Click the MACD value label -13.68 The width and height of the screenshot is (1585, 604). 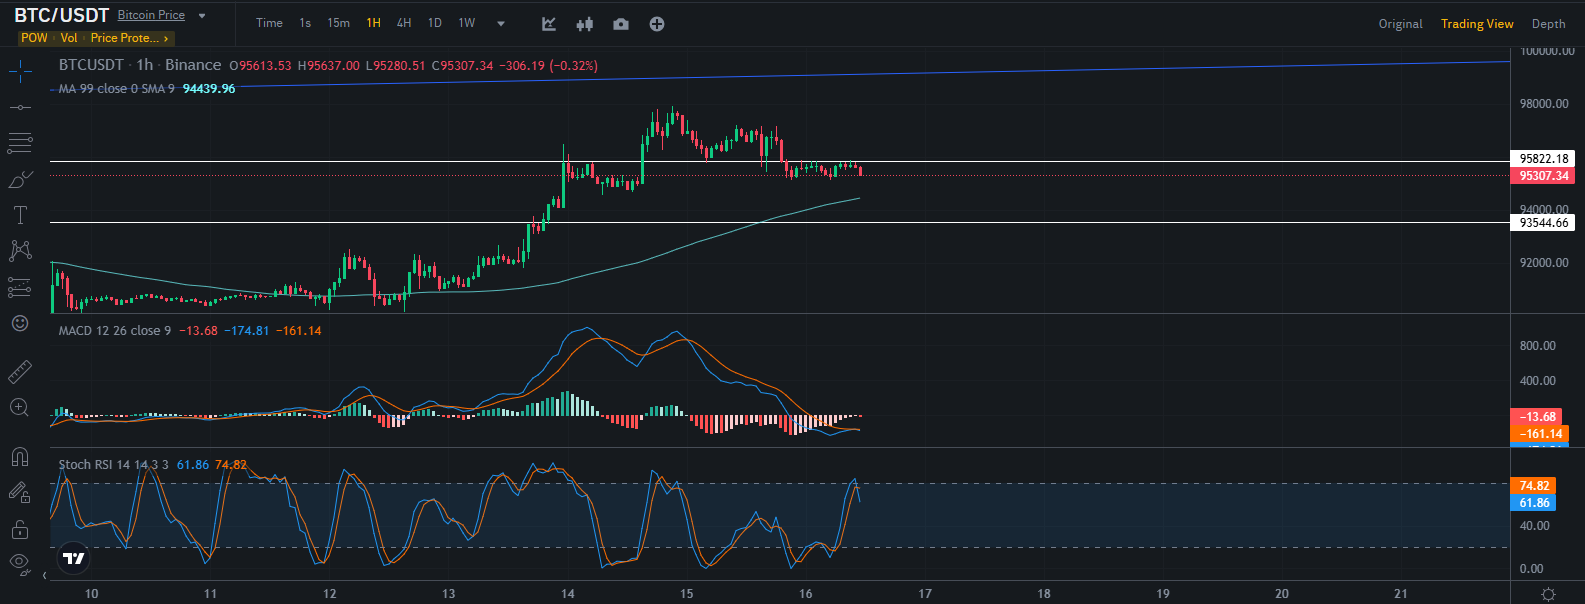(1538, 417)
